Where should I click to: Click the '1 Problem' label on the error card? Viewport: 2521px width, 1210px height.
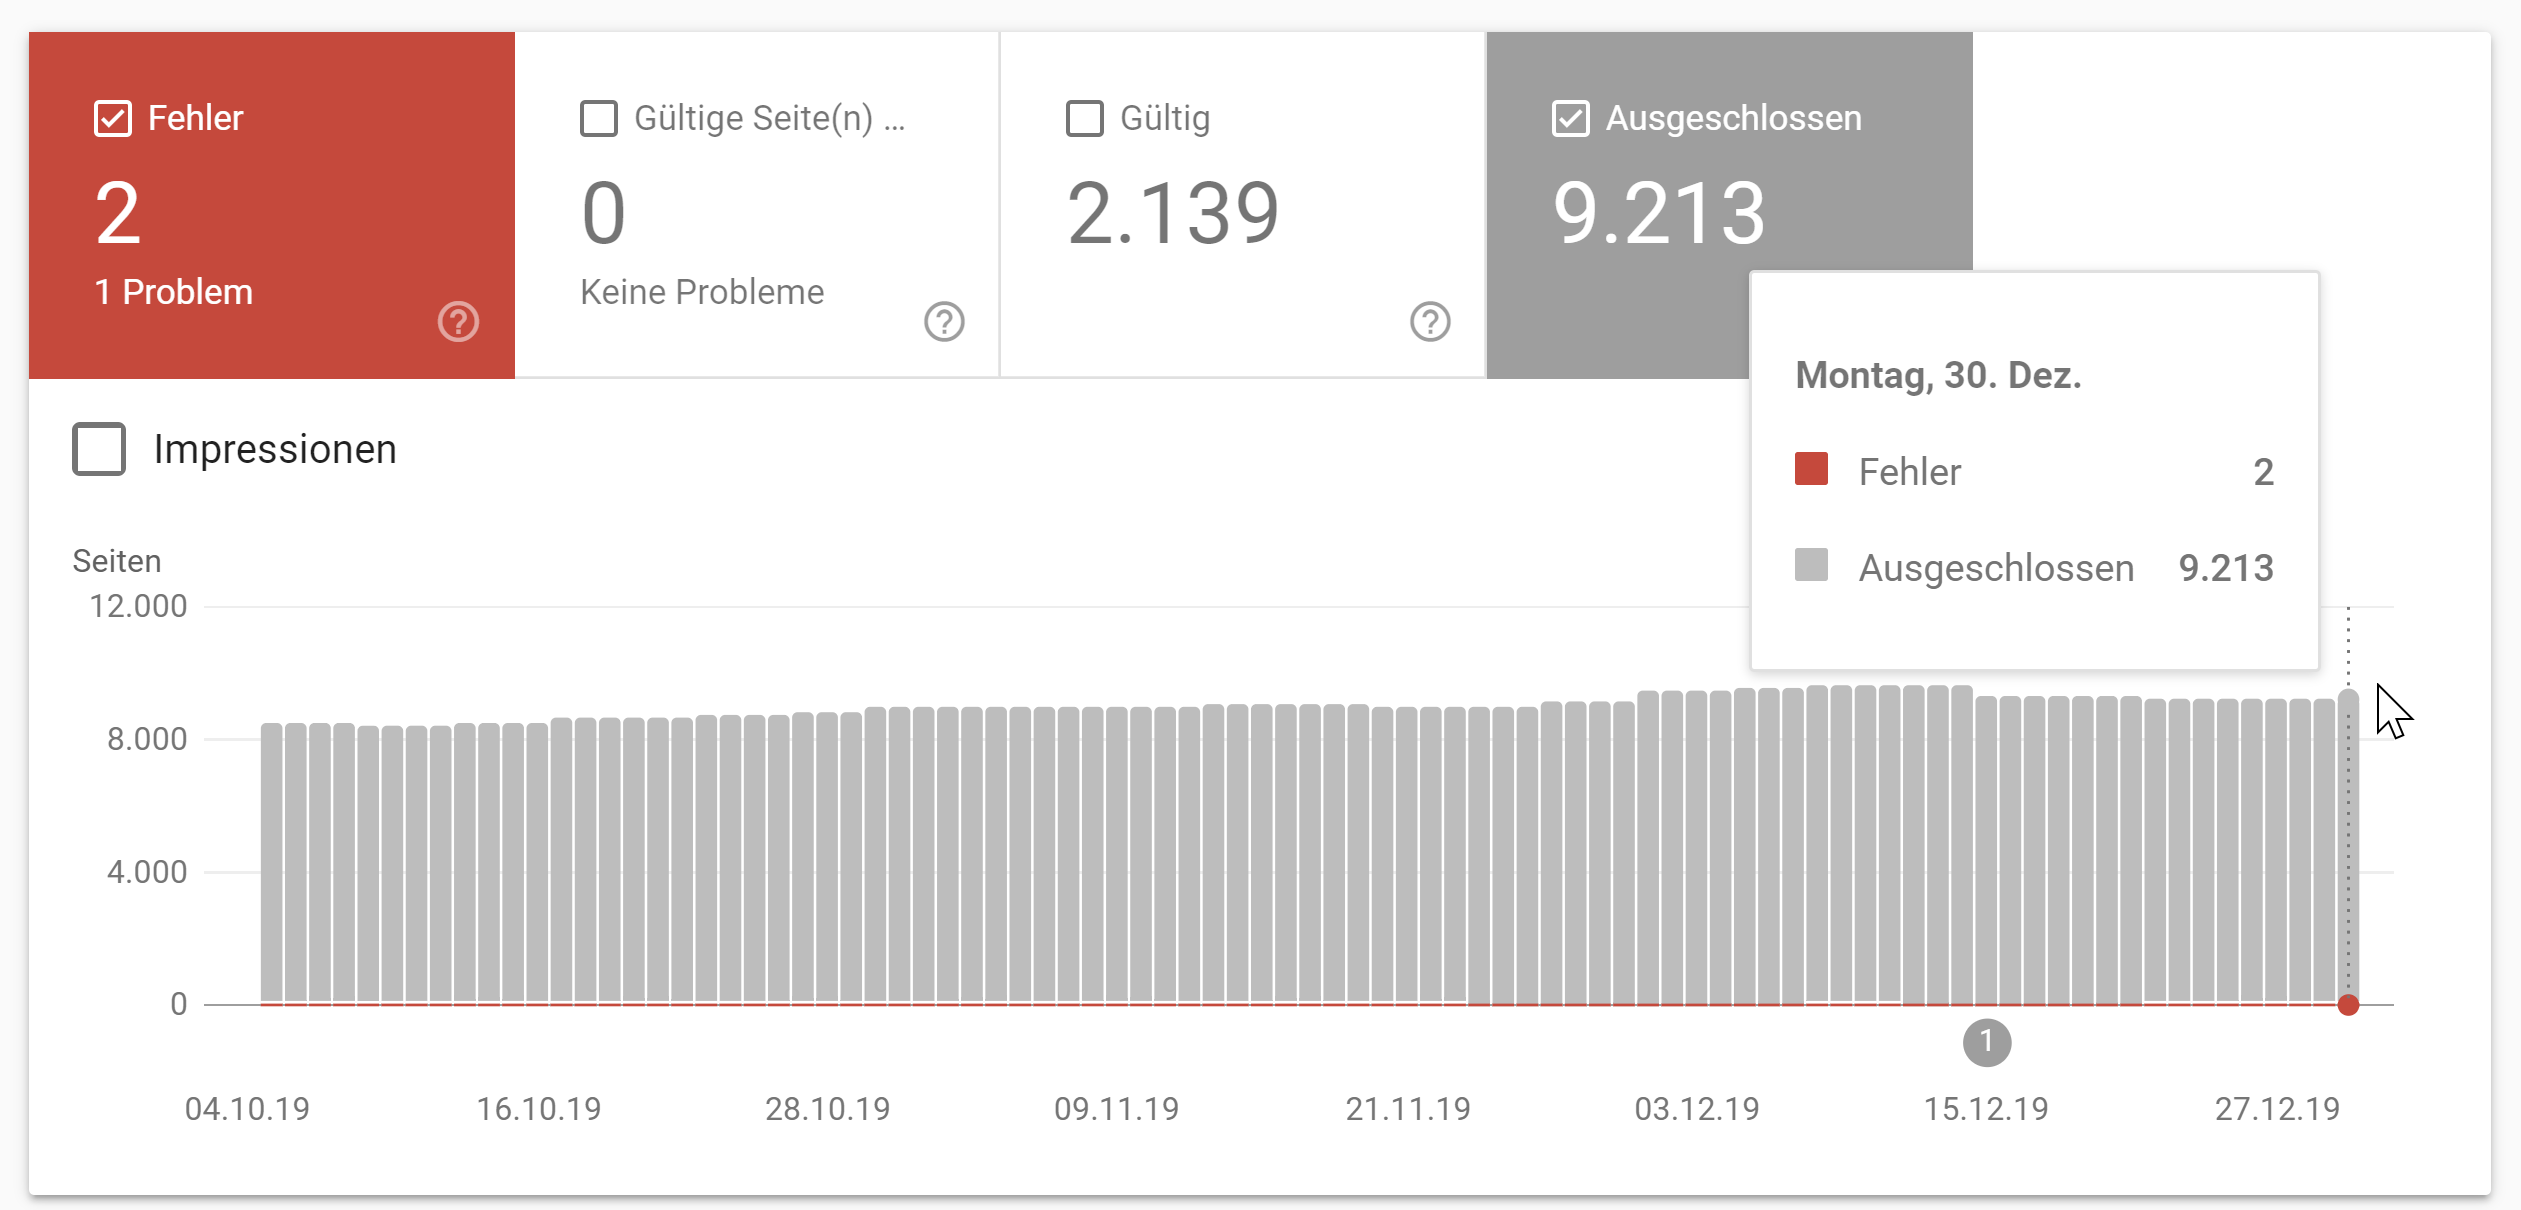172,291
